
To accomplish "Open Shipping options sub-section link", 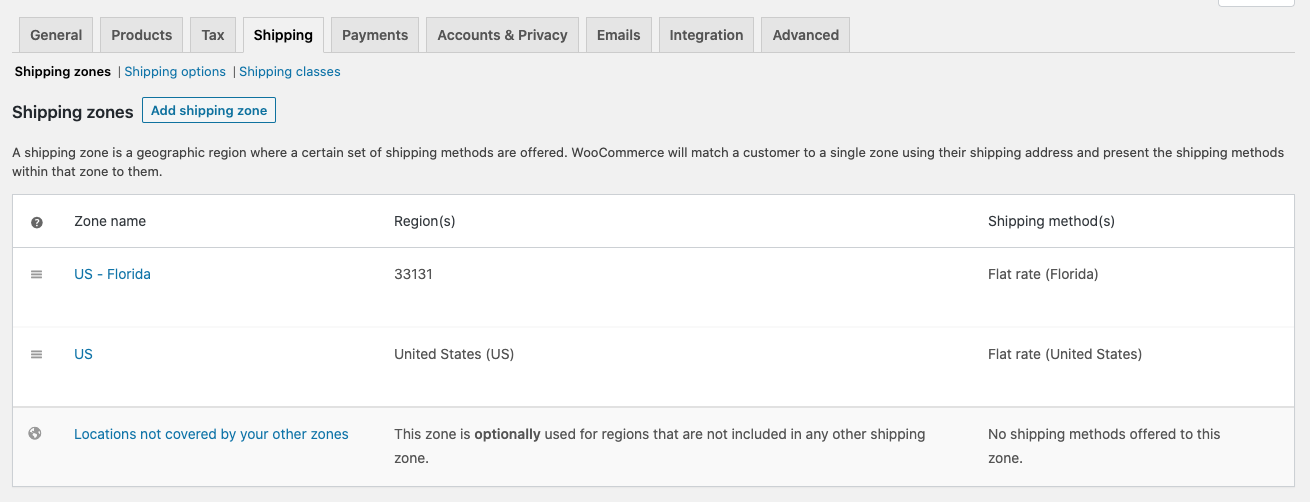I will pos(175,72).
